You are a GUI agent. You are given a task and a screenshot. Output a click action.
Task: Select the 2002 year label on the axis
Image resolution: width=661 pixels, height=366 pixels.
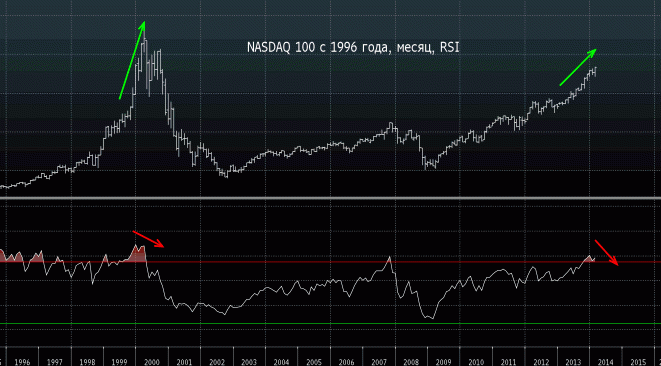pyautogui.click(x=217, y=362)
